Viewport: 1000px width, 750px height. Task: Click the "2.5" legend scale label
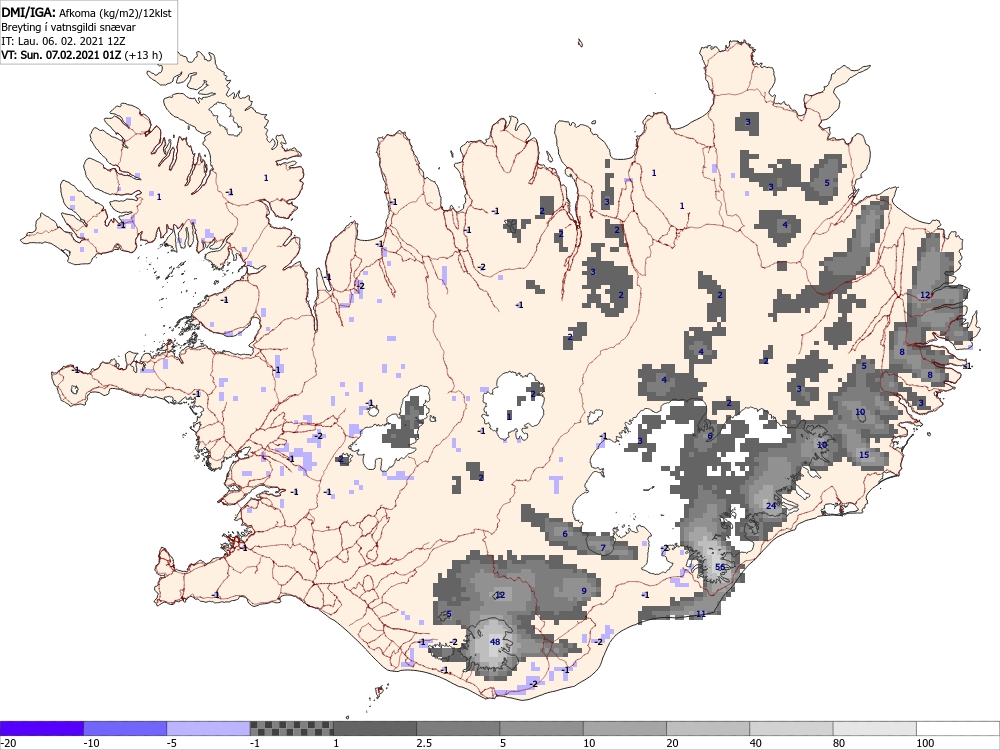click(424, 743)
